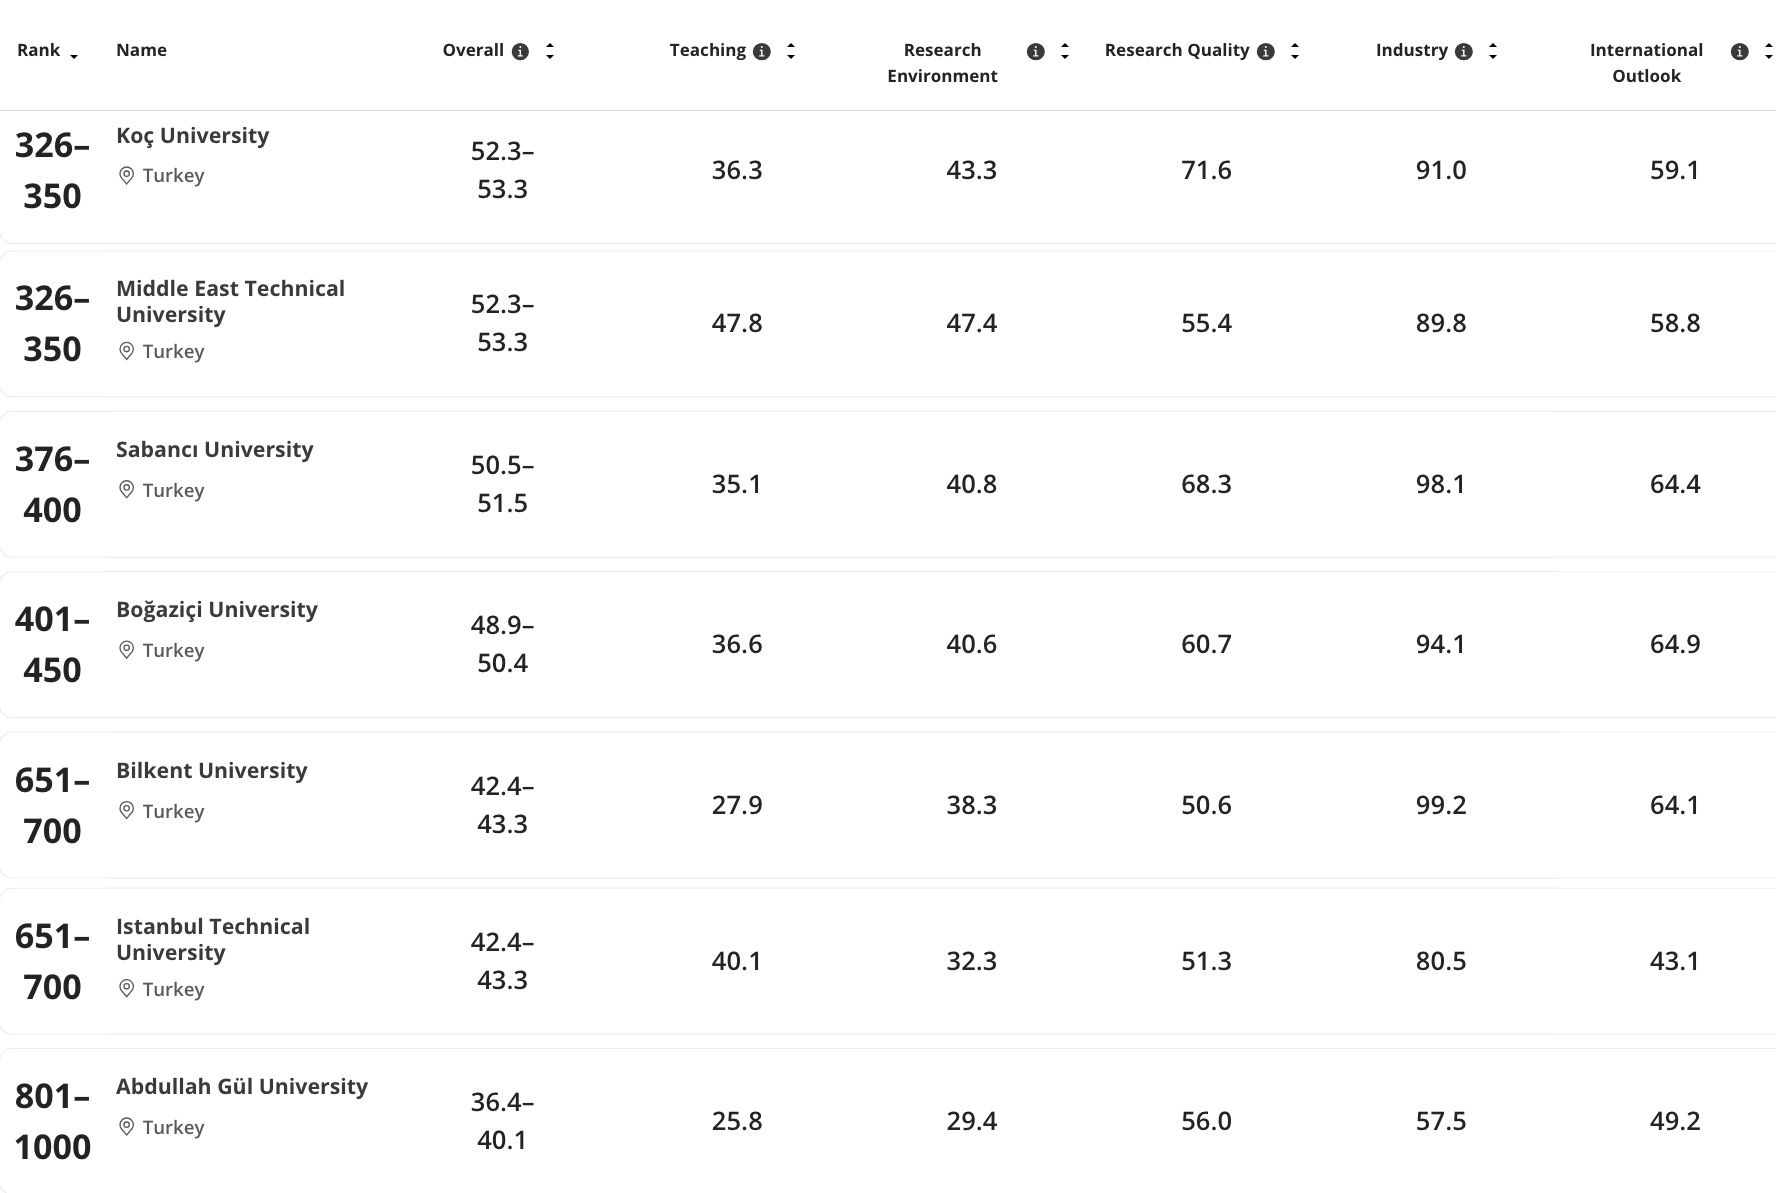Screen dimensions: 1776x1193
Task: Sort by Overall score arrows
Action: (x=550, y=51)
